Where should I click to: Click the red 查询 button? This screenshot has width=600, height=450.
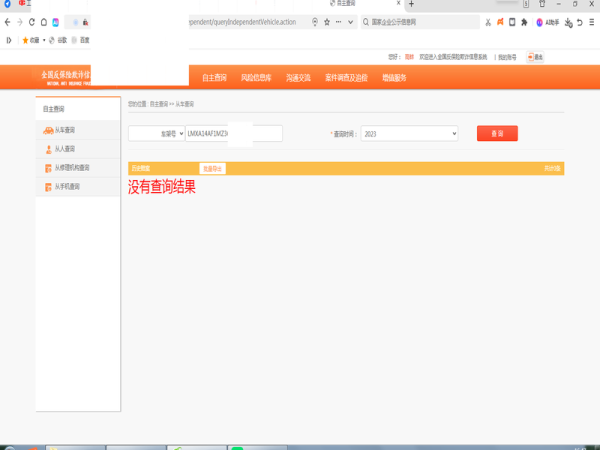[x=497, y=133]
